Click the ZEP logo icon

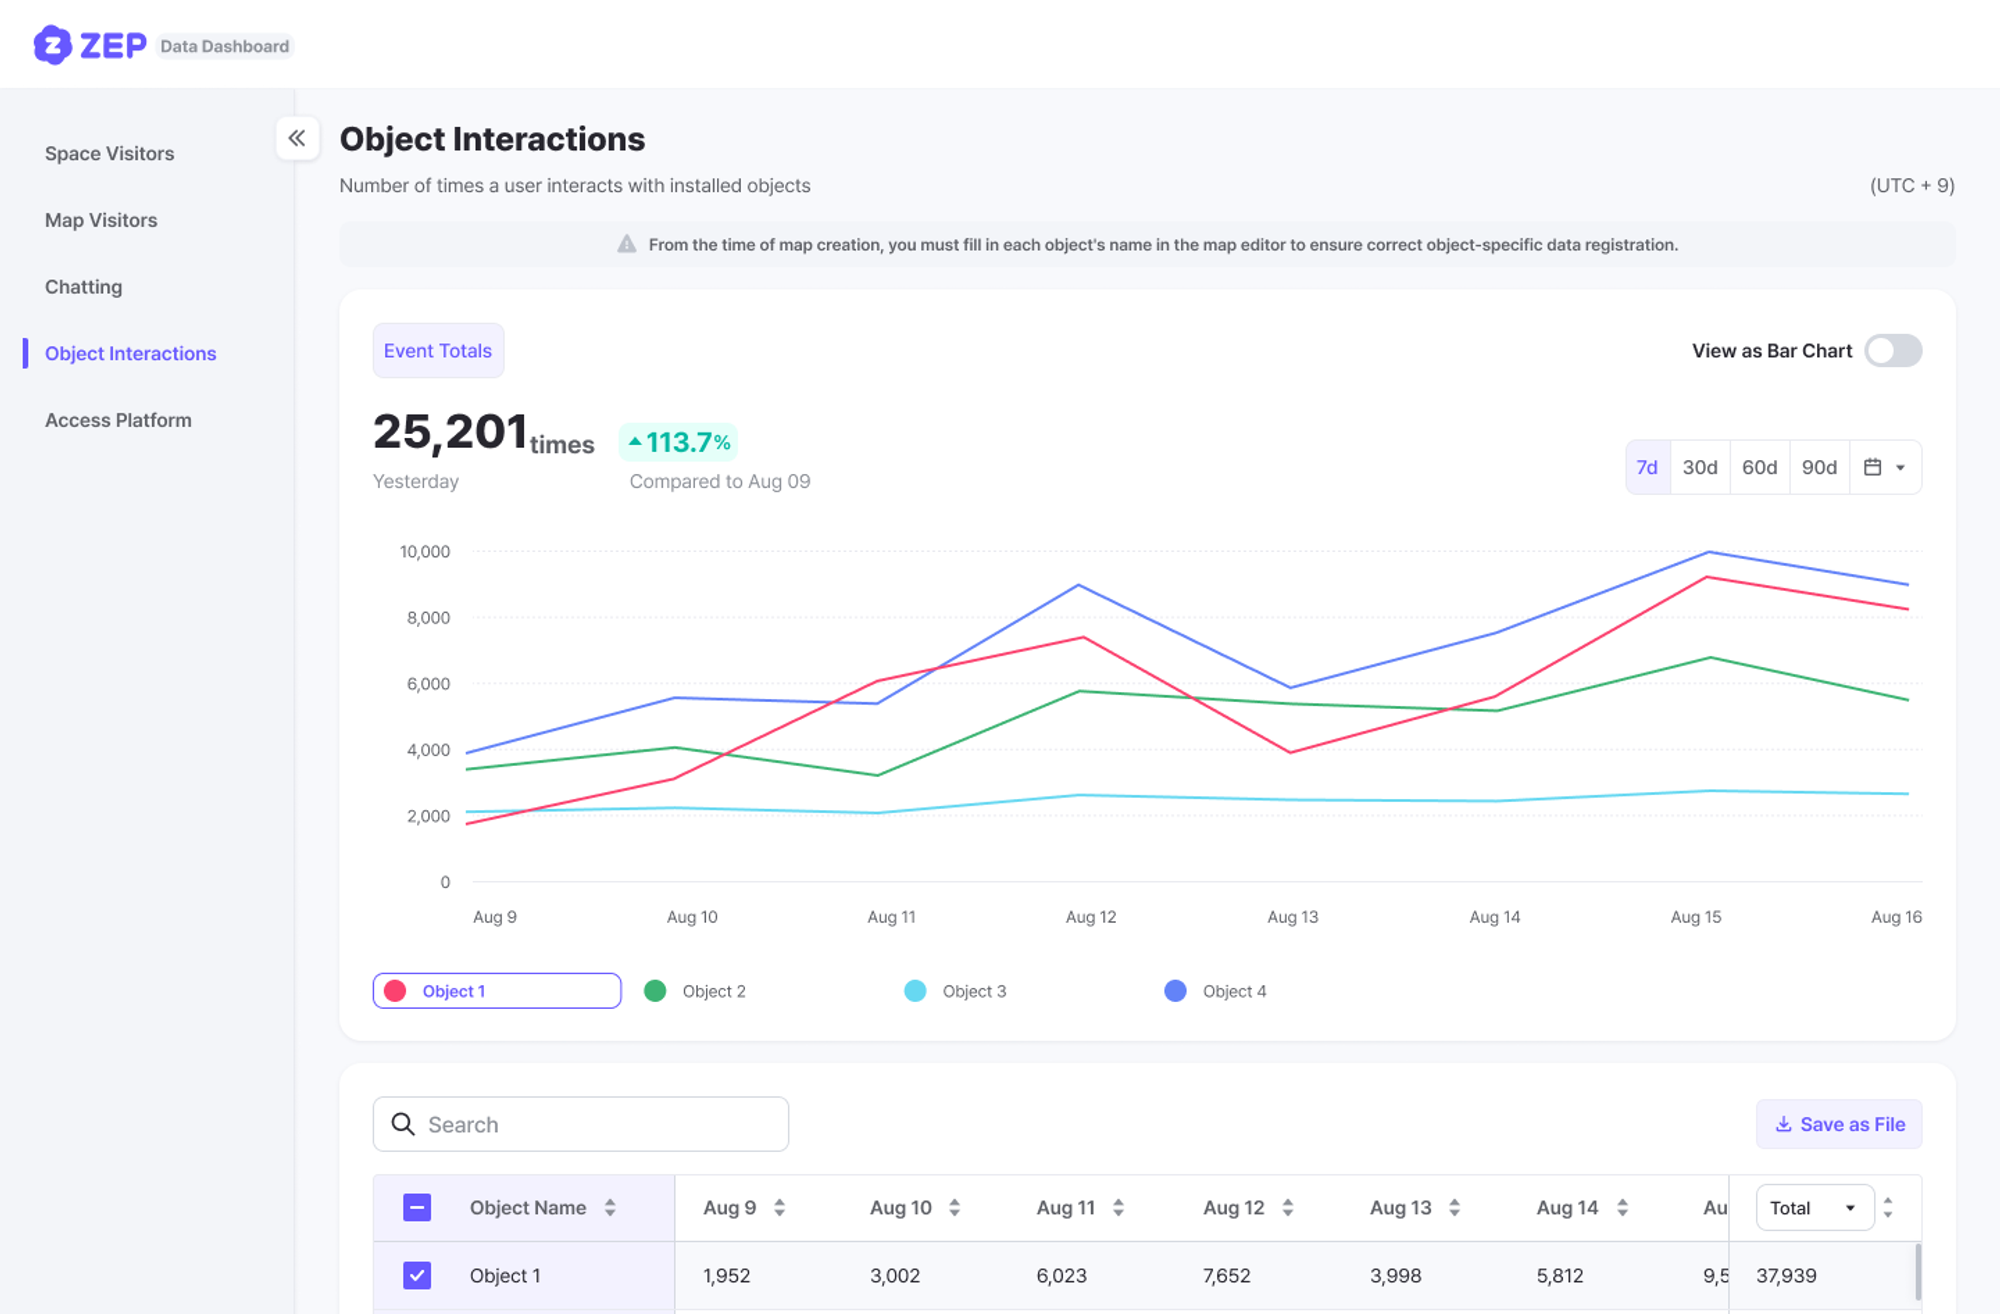coord(52,45)
